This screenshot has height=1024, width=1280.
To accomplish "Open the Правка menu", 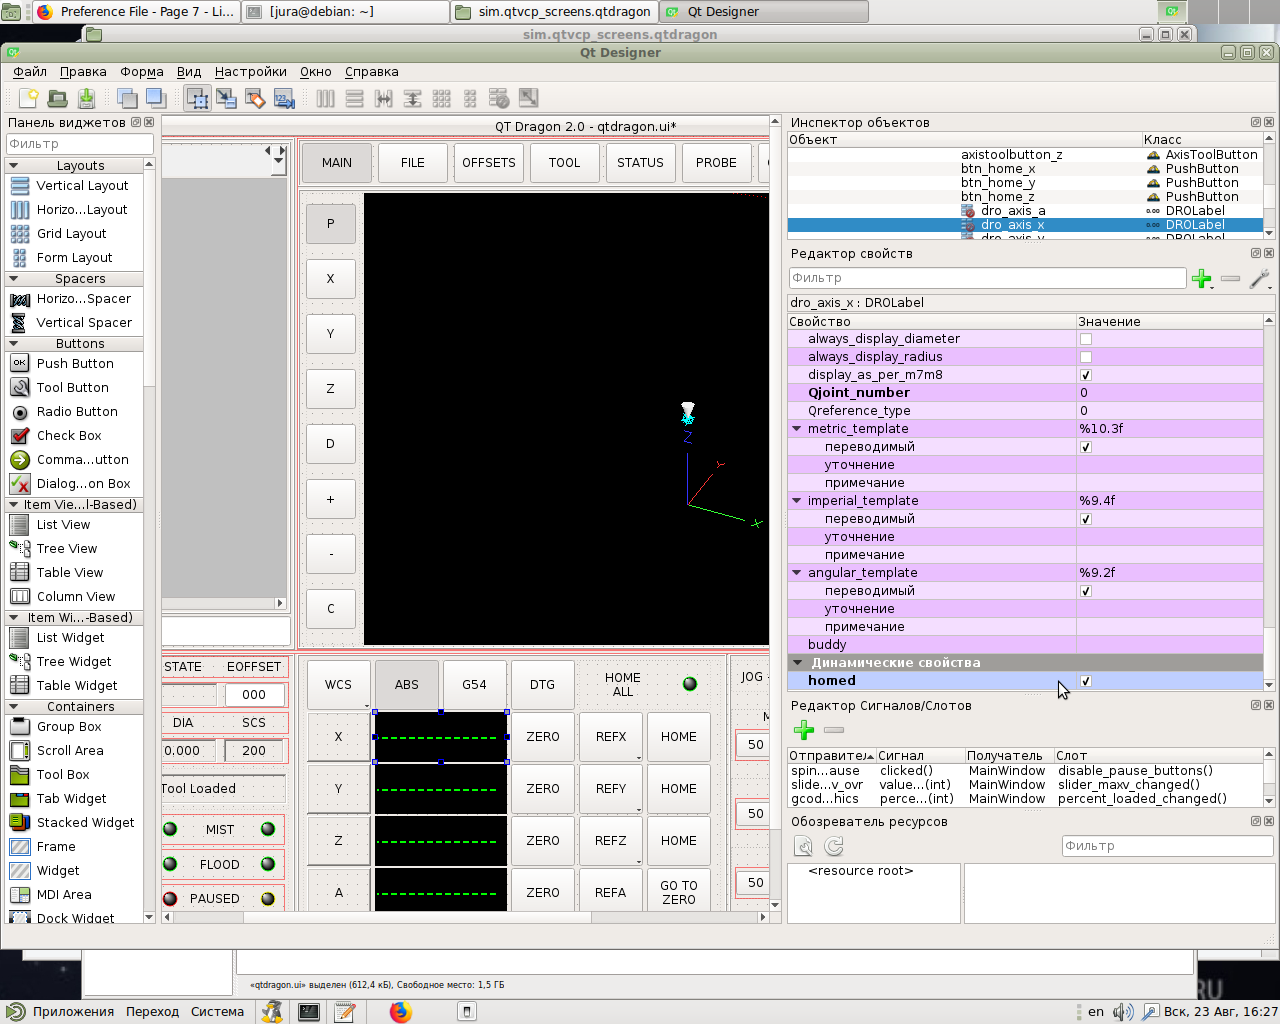I will [x=83, y=72].
